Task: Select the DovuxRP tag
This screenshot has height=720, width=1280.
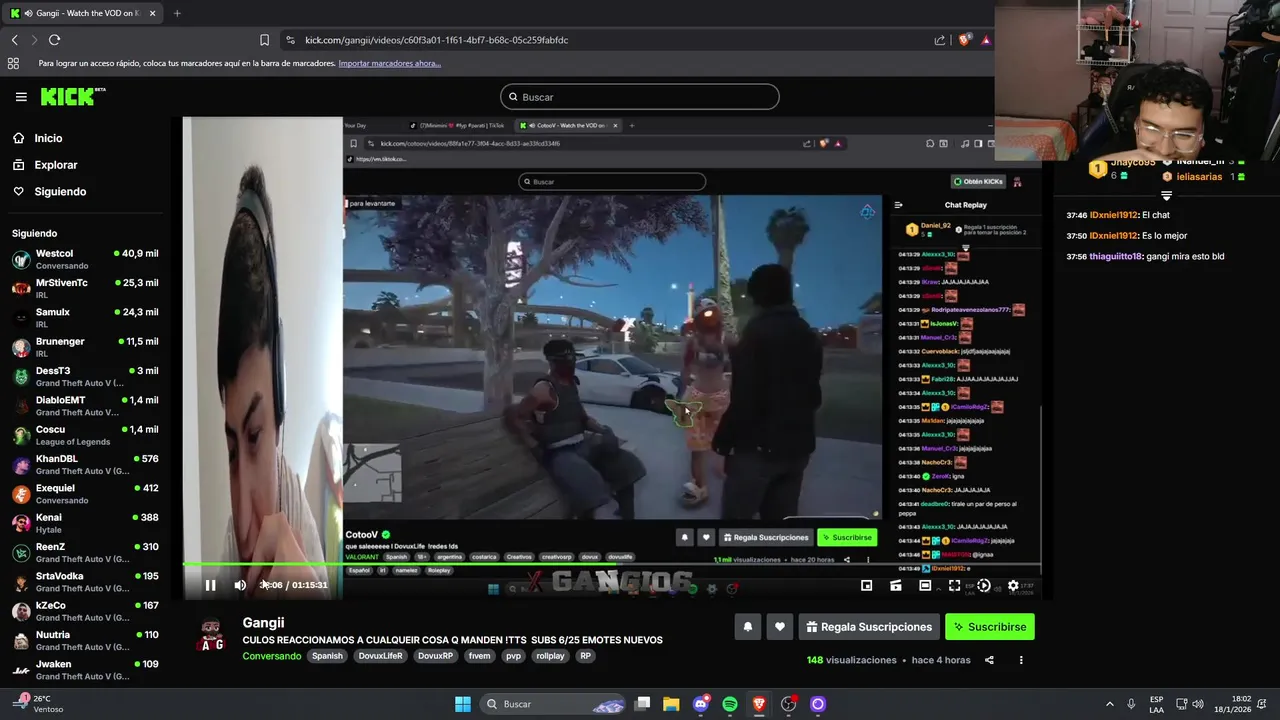Action: pos(436,656)
